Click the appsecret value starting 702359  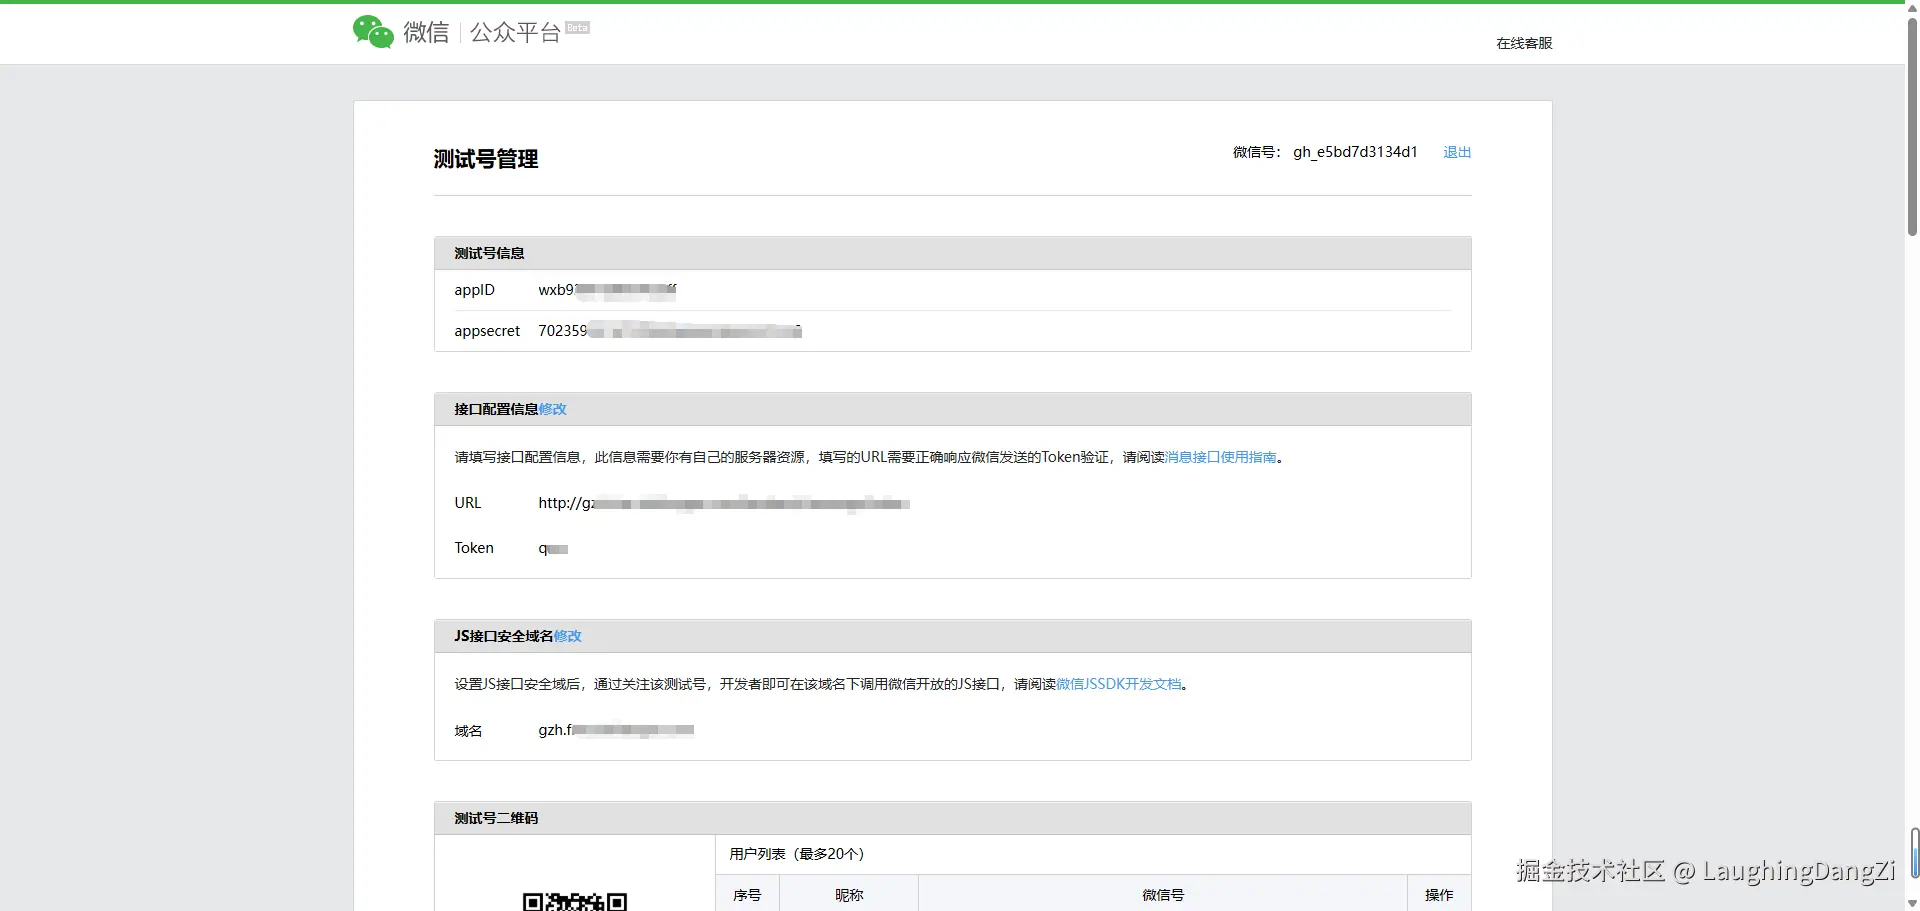point(670,331)
